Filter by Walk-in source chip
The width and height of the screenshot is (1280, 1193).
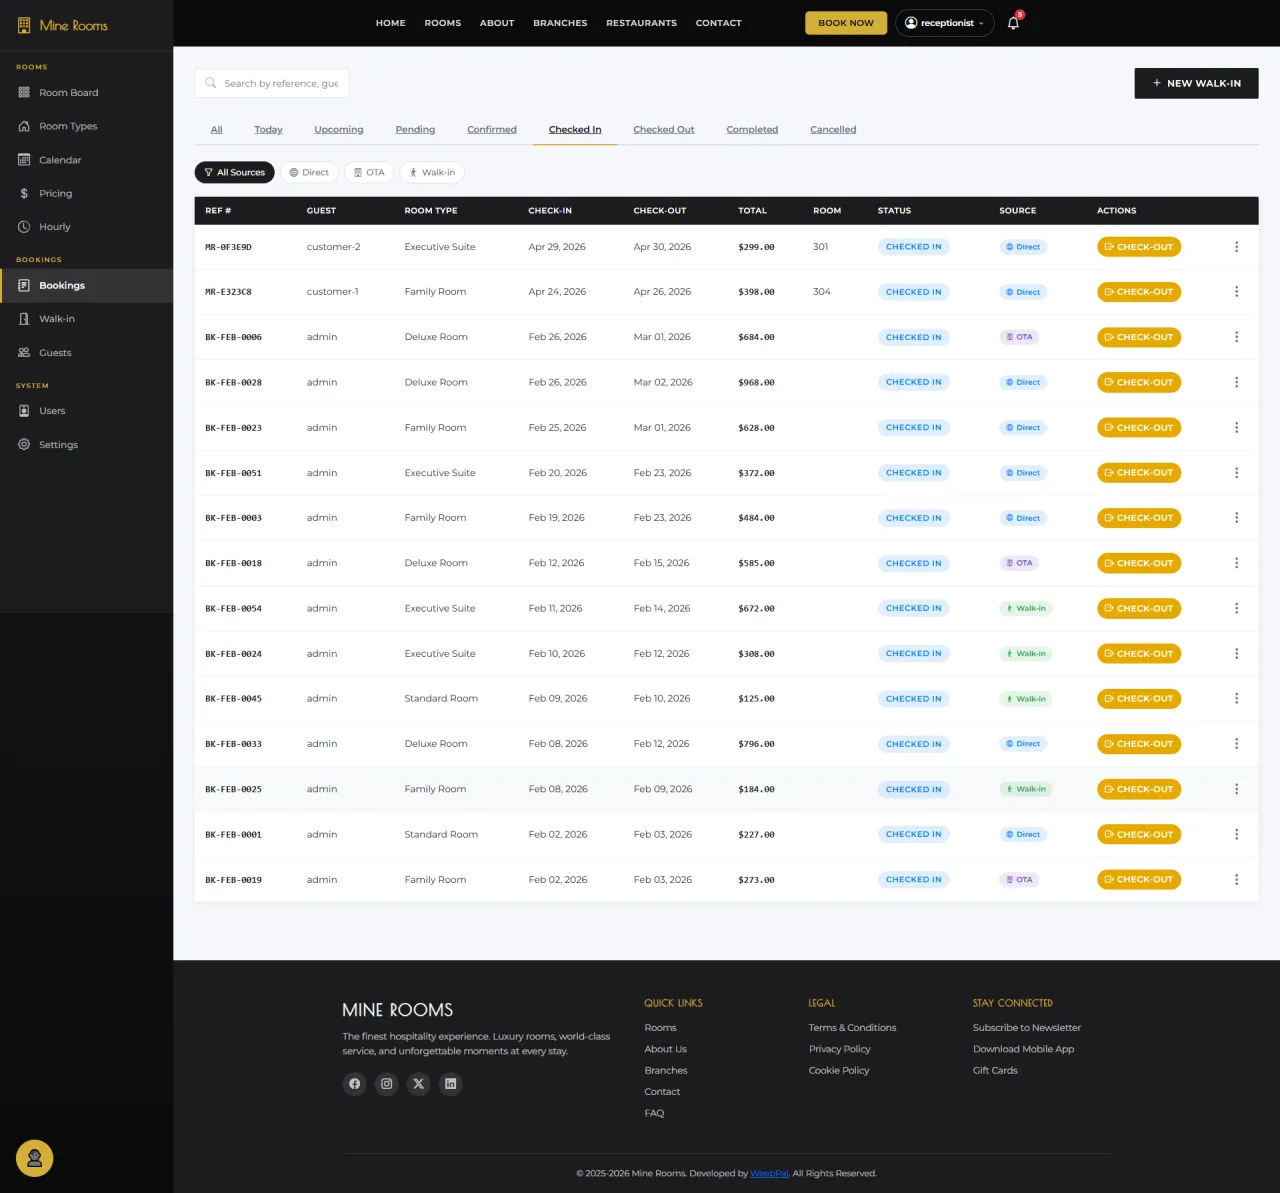coord(432,172)
